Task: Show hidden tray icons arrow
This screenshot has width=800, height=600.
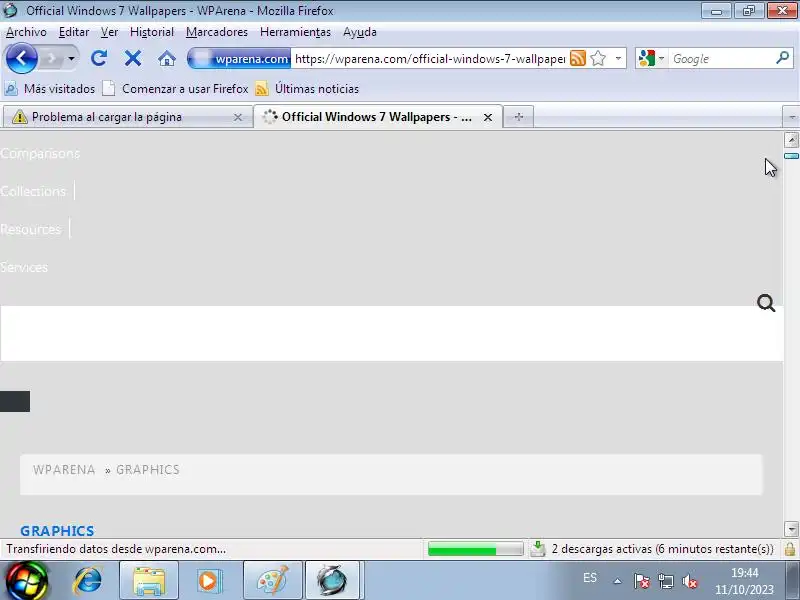Action: (617, 581)
